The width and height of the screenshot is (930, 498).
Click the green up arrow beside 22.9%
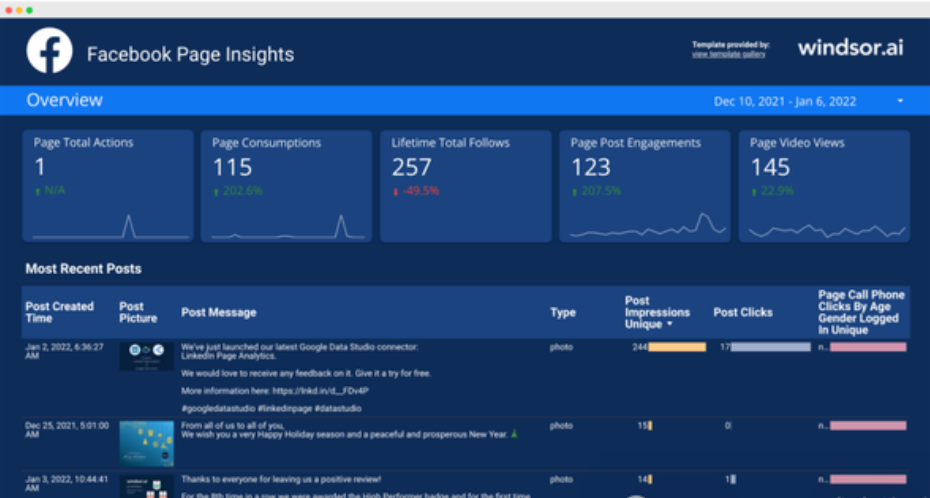[x=754, y=192]
